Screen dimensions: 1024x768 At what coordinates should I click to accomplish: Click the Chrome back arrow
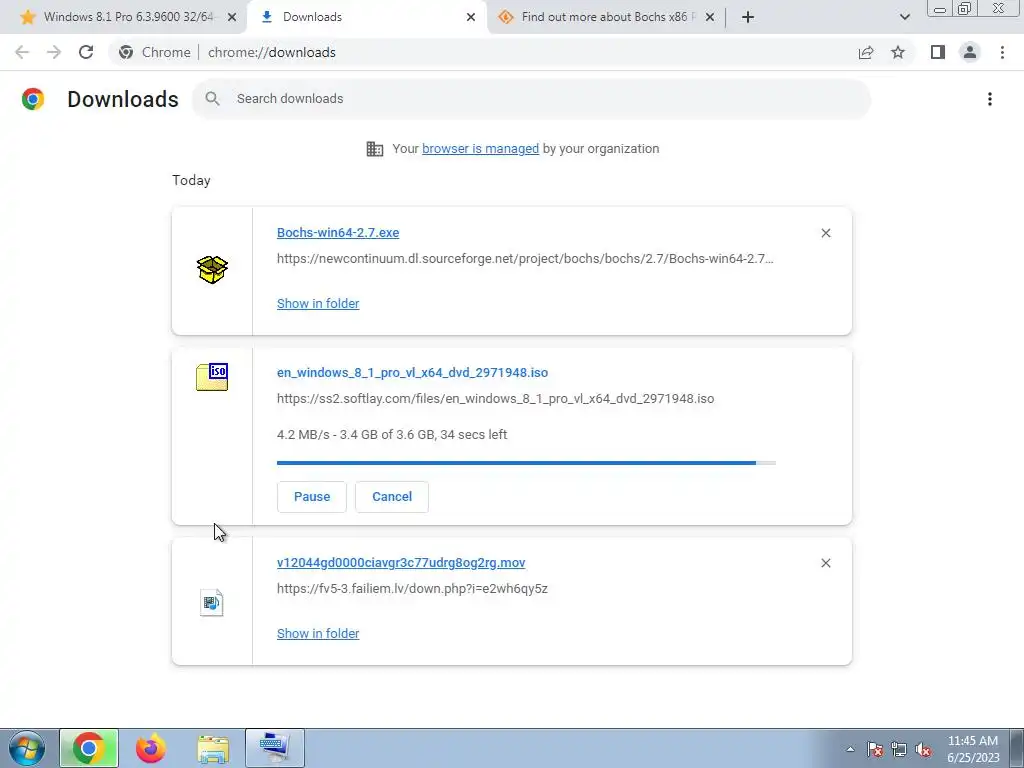click(x=22, y=52)
